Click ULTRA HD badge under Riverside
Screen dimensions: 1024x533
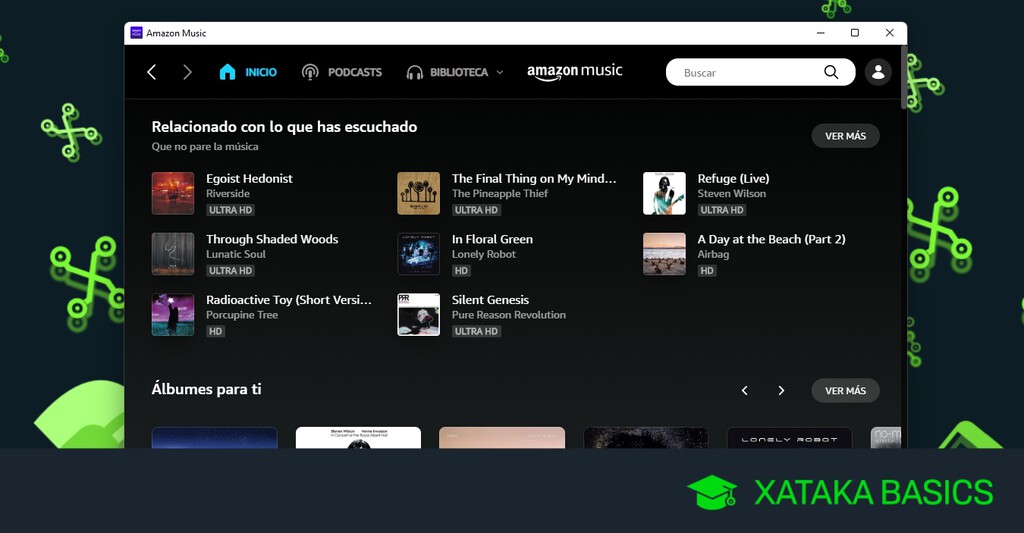[x=231, y=210]
